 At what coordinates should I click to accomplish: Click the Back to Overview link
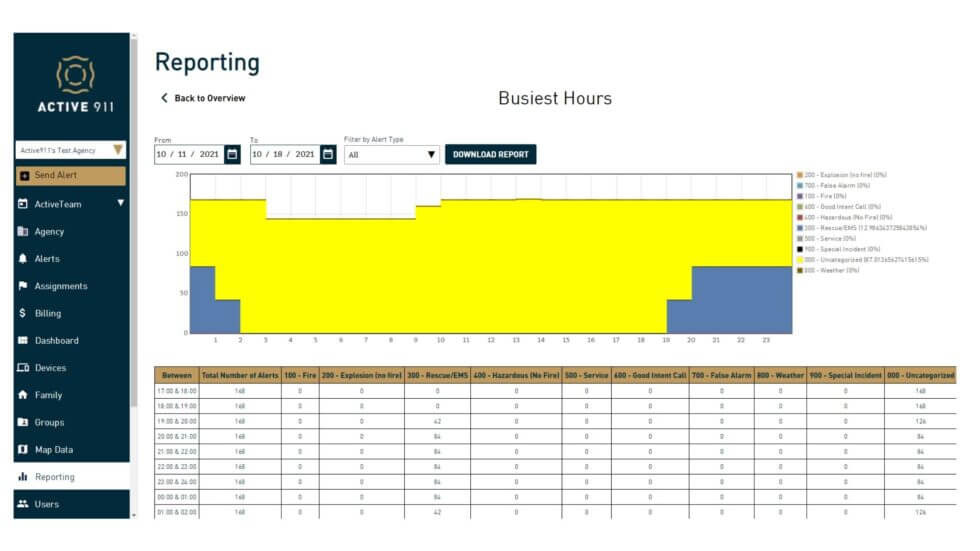(x=203, y=98)
